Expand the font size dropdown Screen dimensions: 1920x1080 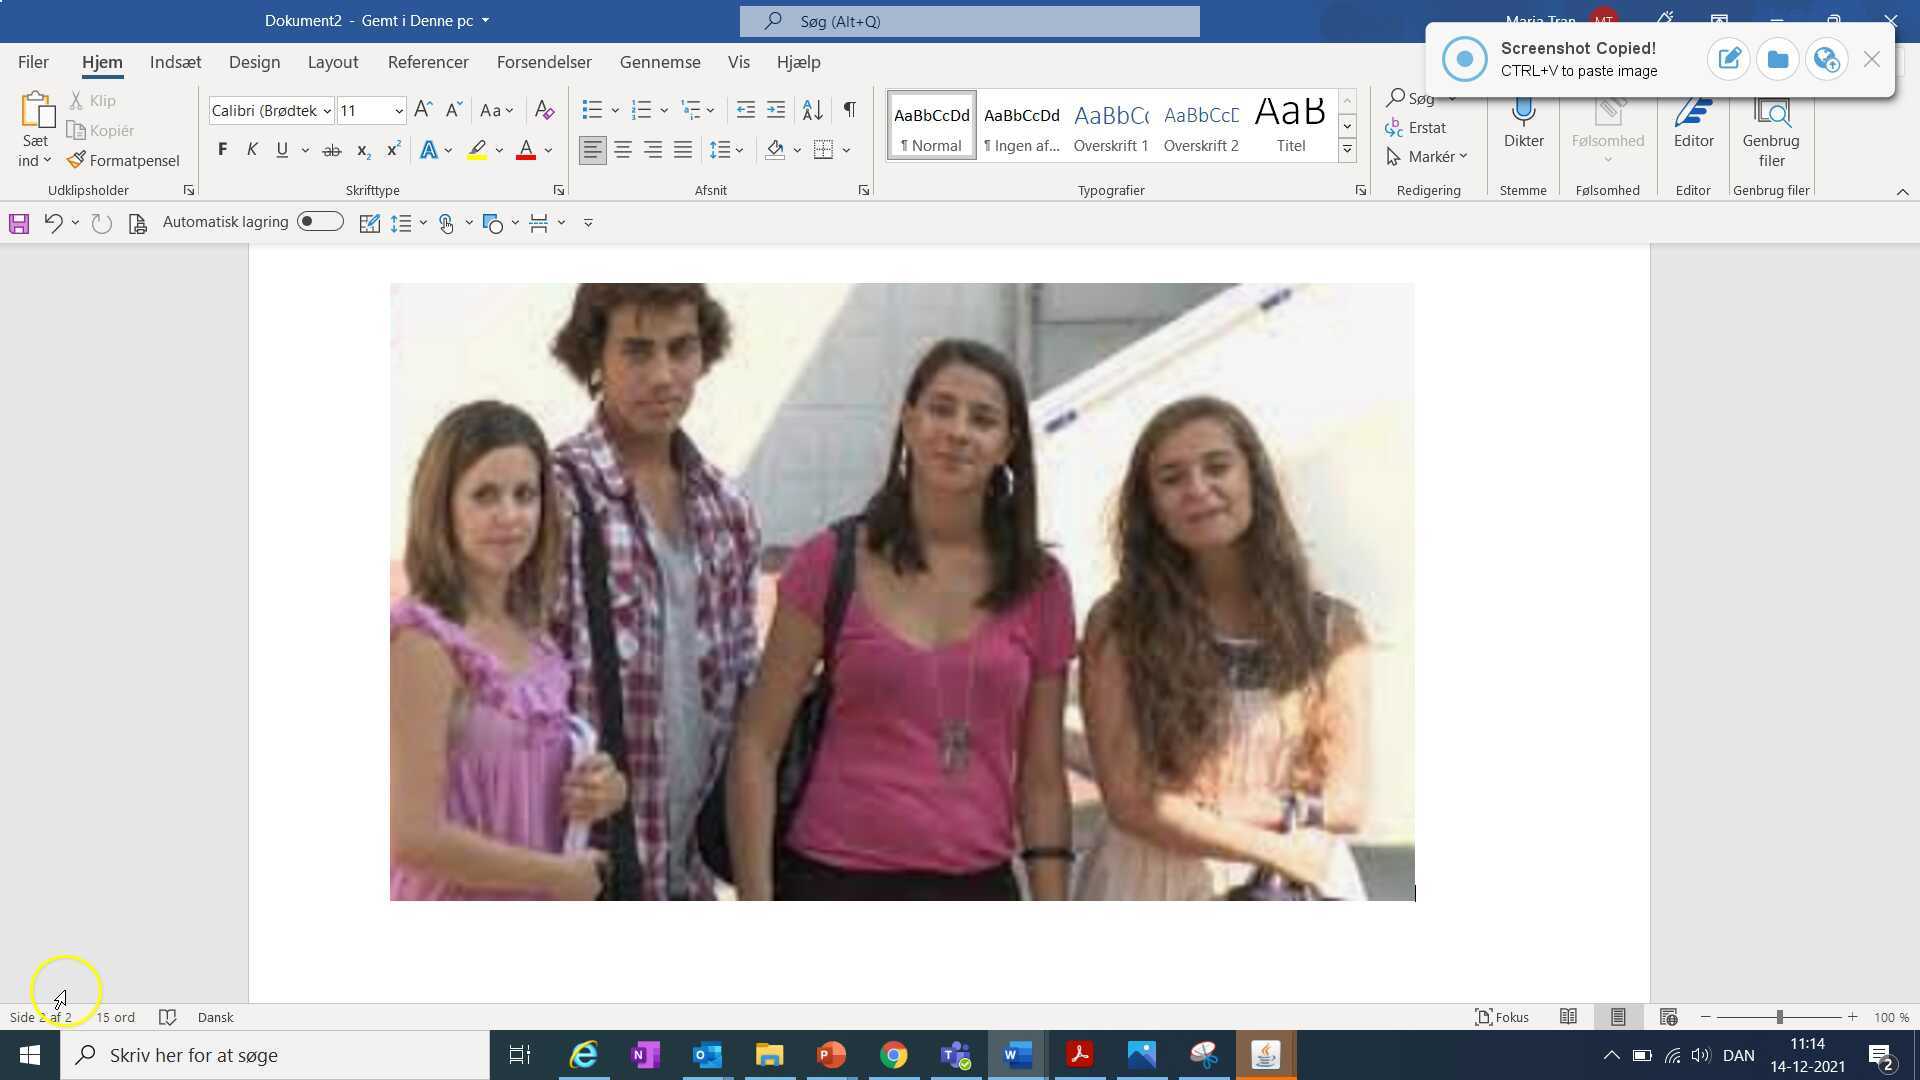(x=399, y=111)
